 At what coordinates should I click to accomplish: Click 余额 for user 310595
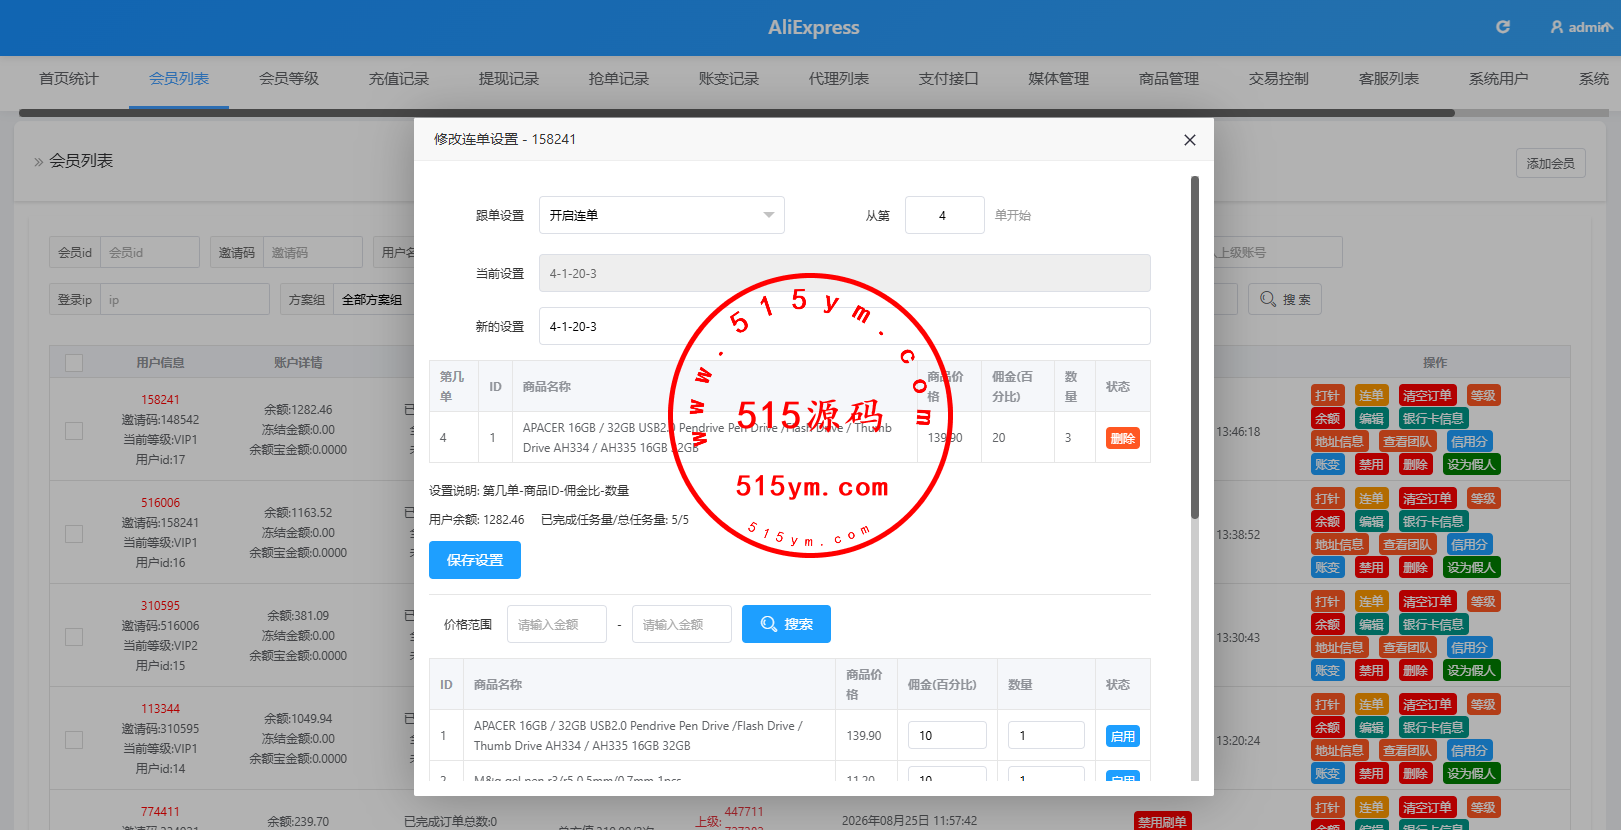pyautogui.click(x=1327, y=624)
